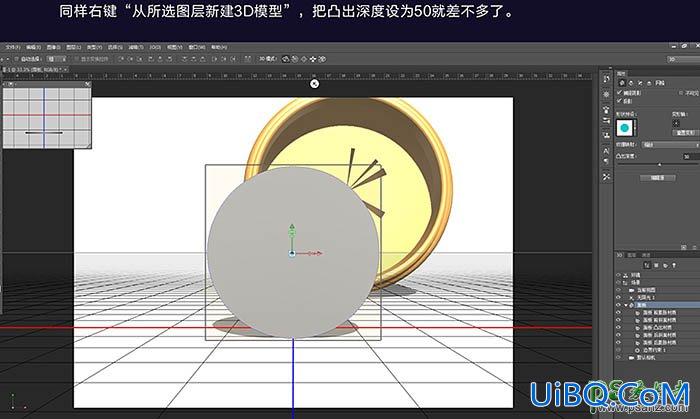
Task: Click the third icon in collapsed panel strip
Action: click(x=606, y=110)
